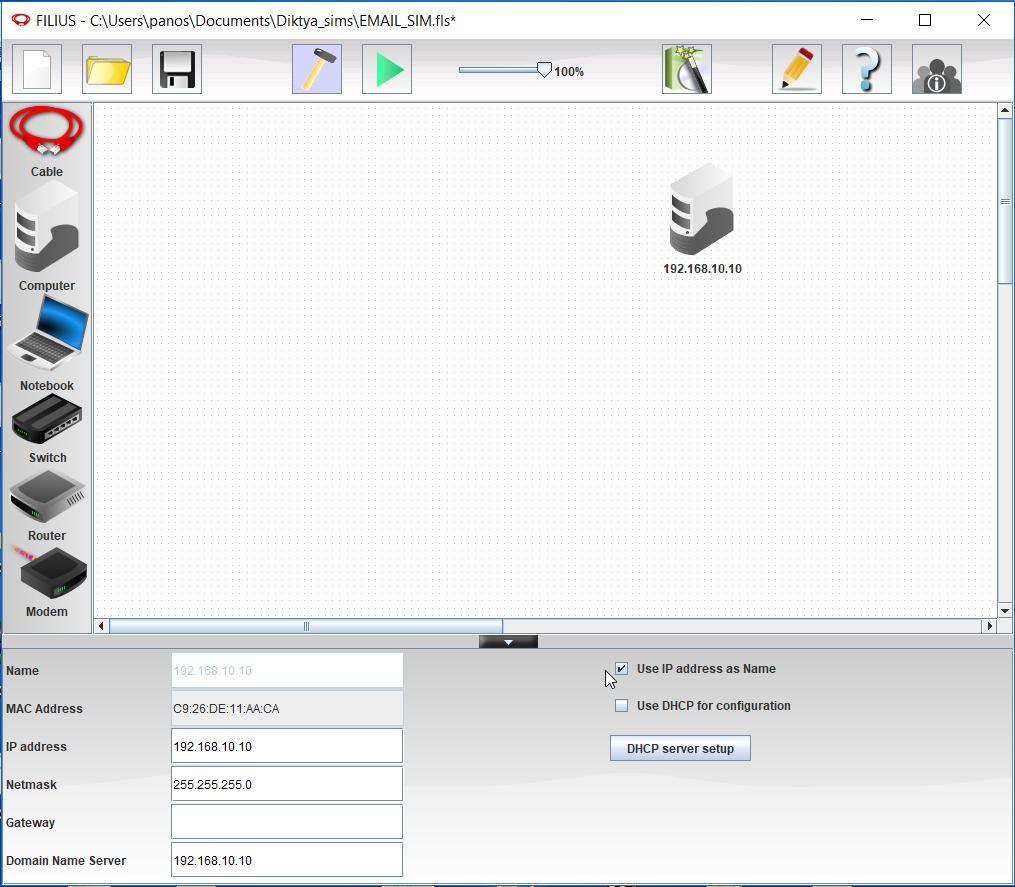The image size is (1015, 887).
Task: Open help via the question mark icon
Action: click(x=867, y=69)
